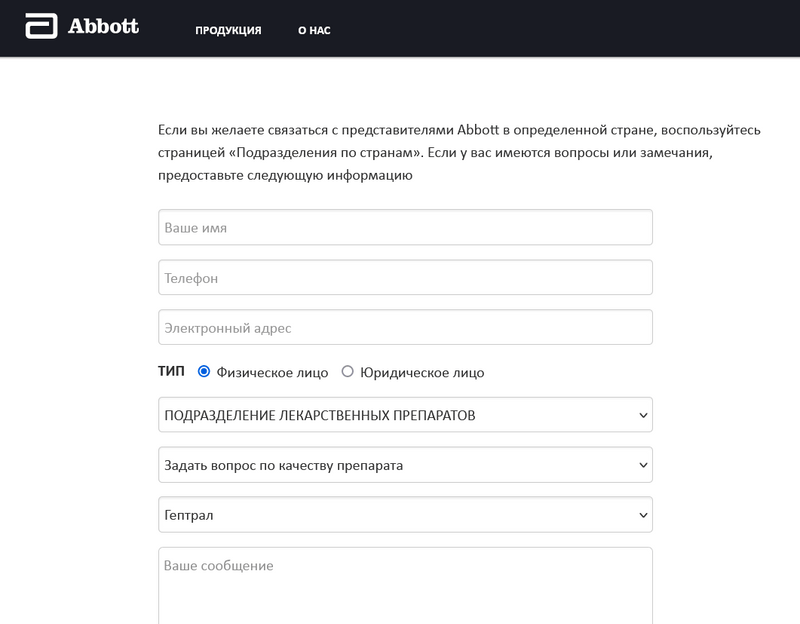Open the ПРОДУКЦИЯ menu
Viewport: 800px width, 624px height.
pos(228,30)
